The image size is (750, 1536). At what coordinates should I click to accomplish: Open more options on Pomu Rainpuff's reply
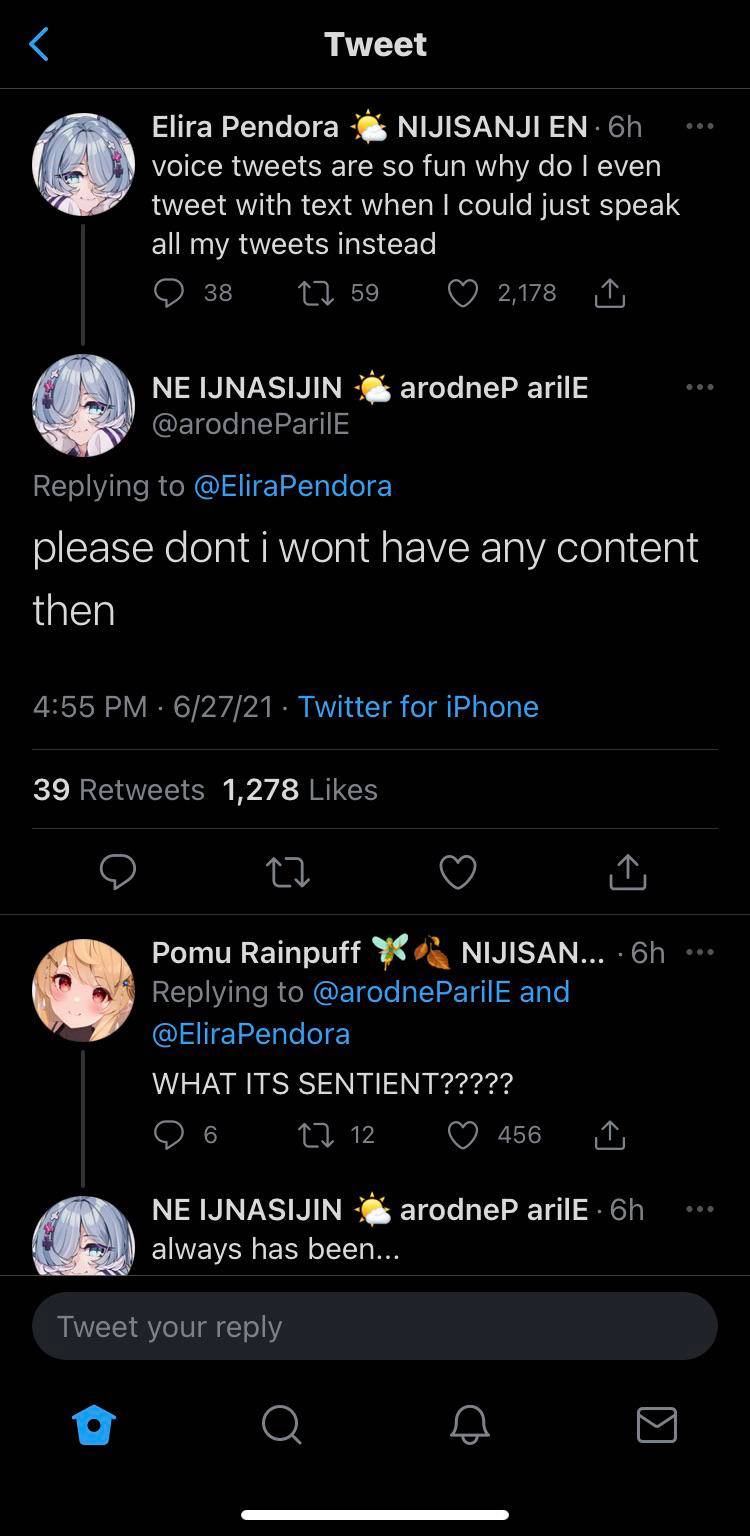click(x=700, y=951)
